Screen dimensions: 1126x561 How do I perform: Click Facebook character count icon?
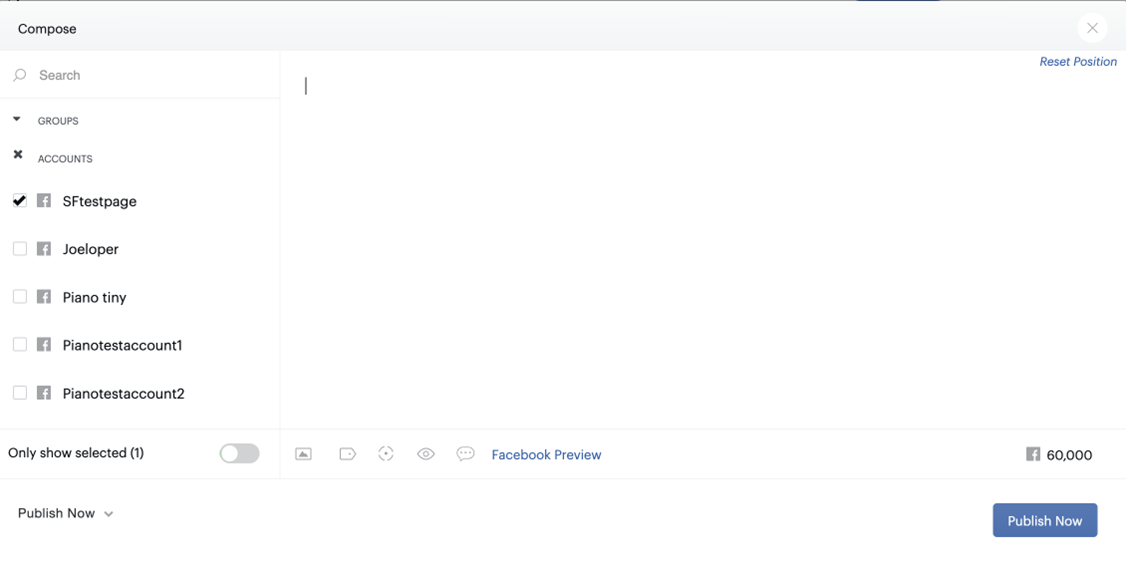pyautogui.click(x=1033, y=454)
